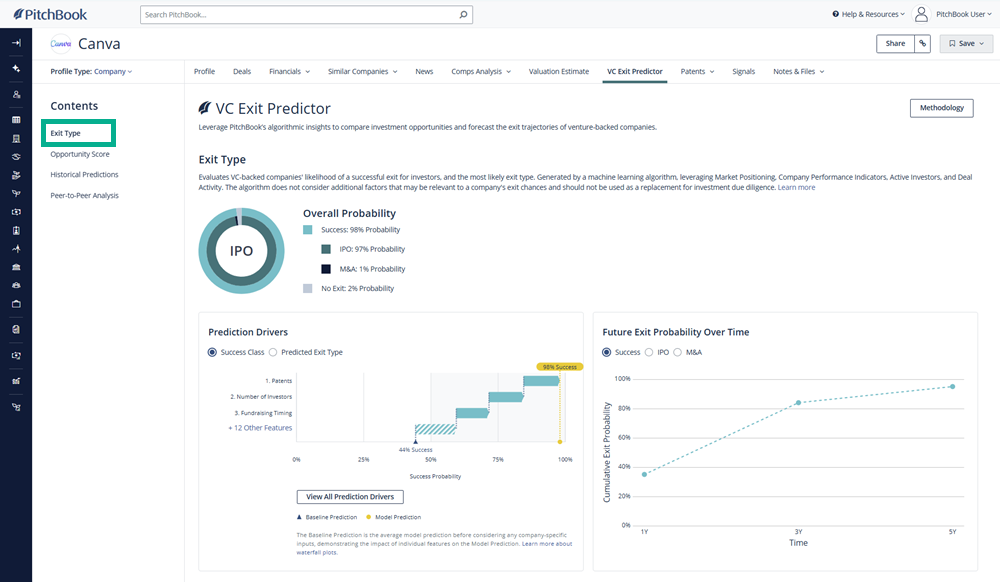The width and height of the screenshot is (1001, 582).
Task: Jump to Opportunity Score in Contents
Action: pos(80,154)
